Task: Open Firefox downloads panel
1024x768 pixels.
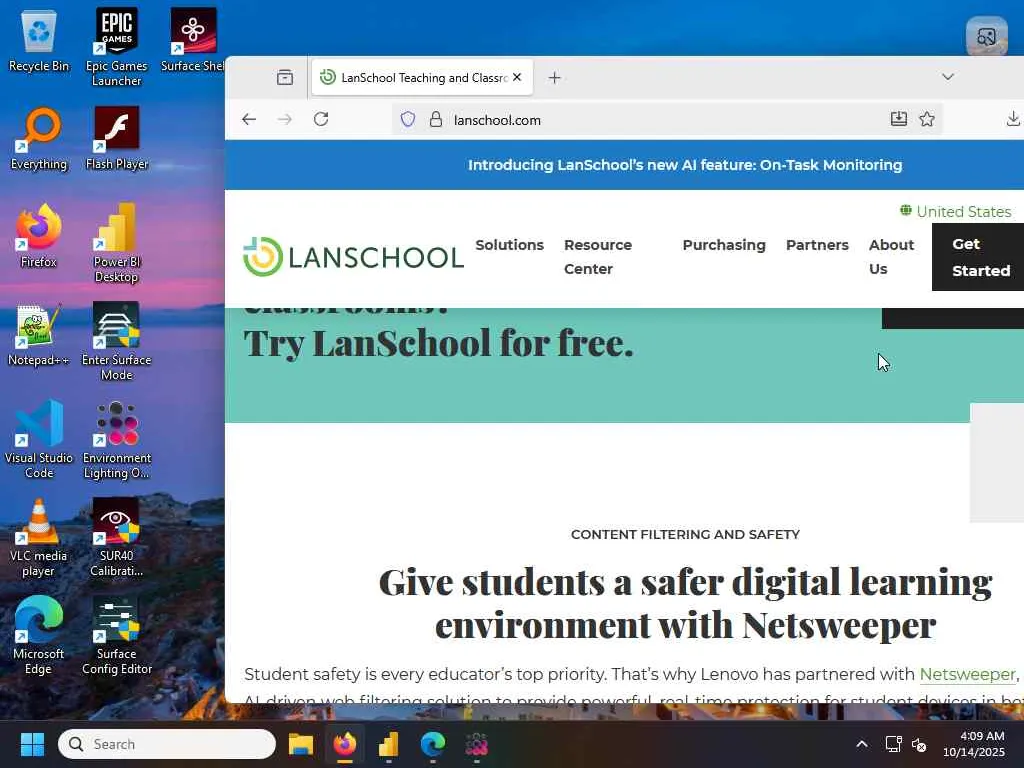Action: pyautogui.click(x=1013, y=119)
